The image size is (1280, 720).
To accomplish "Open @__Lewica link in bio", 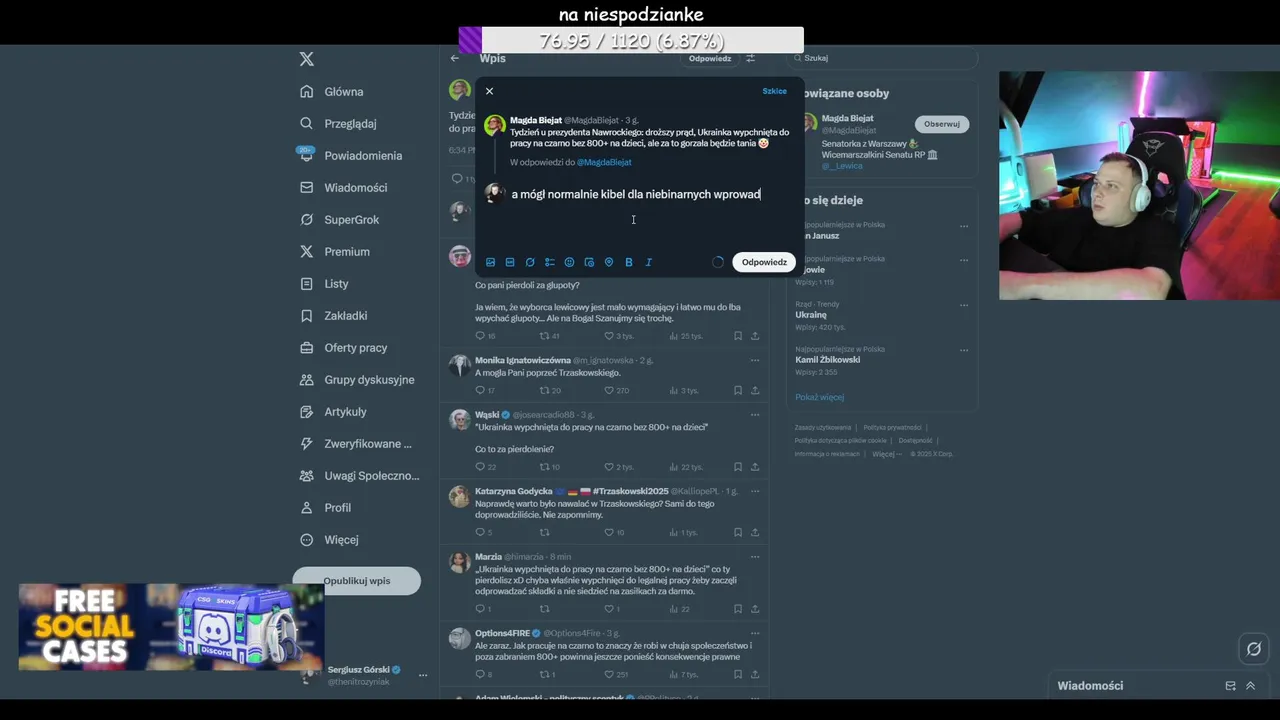I will click(x=842, y=166).
